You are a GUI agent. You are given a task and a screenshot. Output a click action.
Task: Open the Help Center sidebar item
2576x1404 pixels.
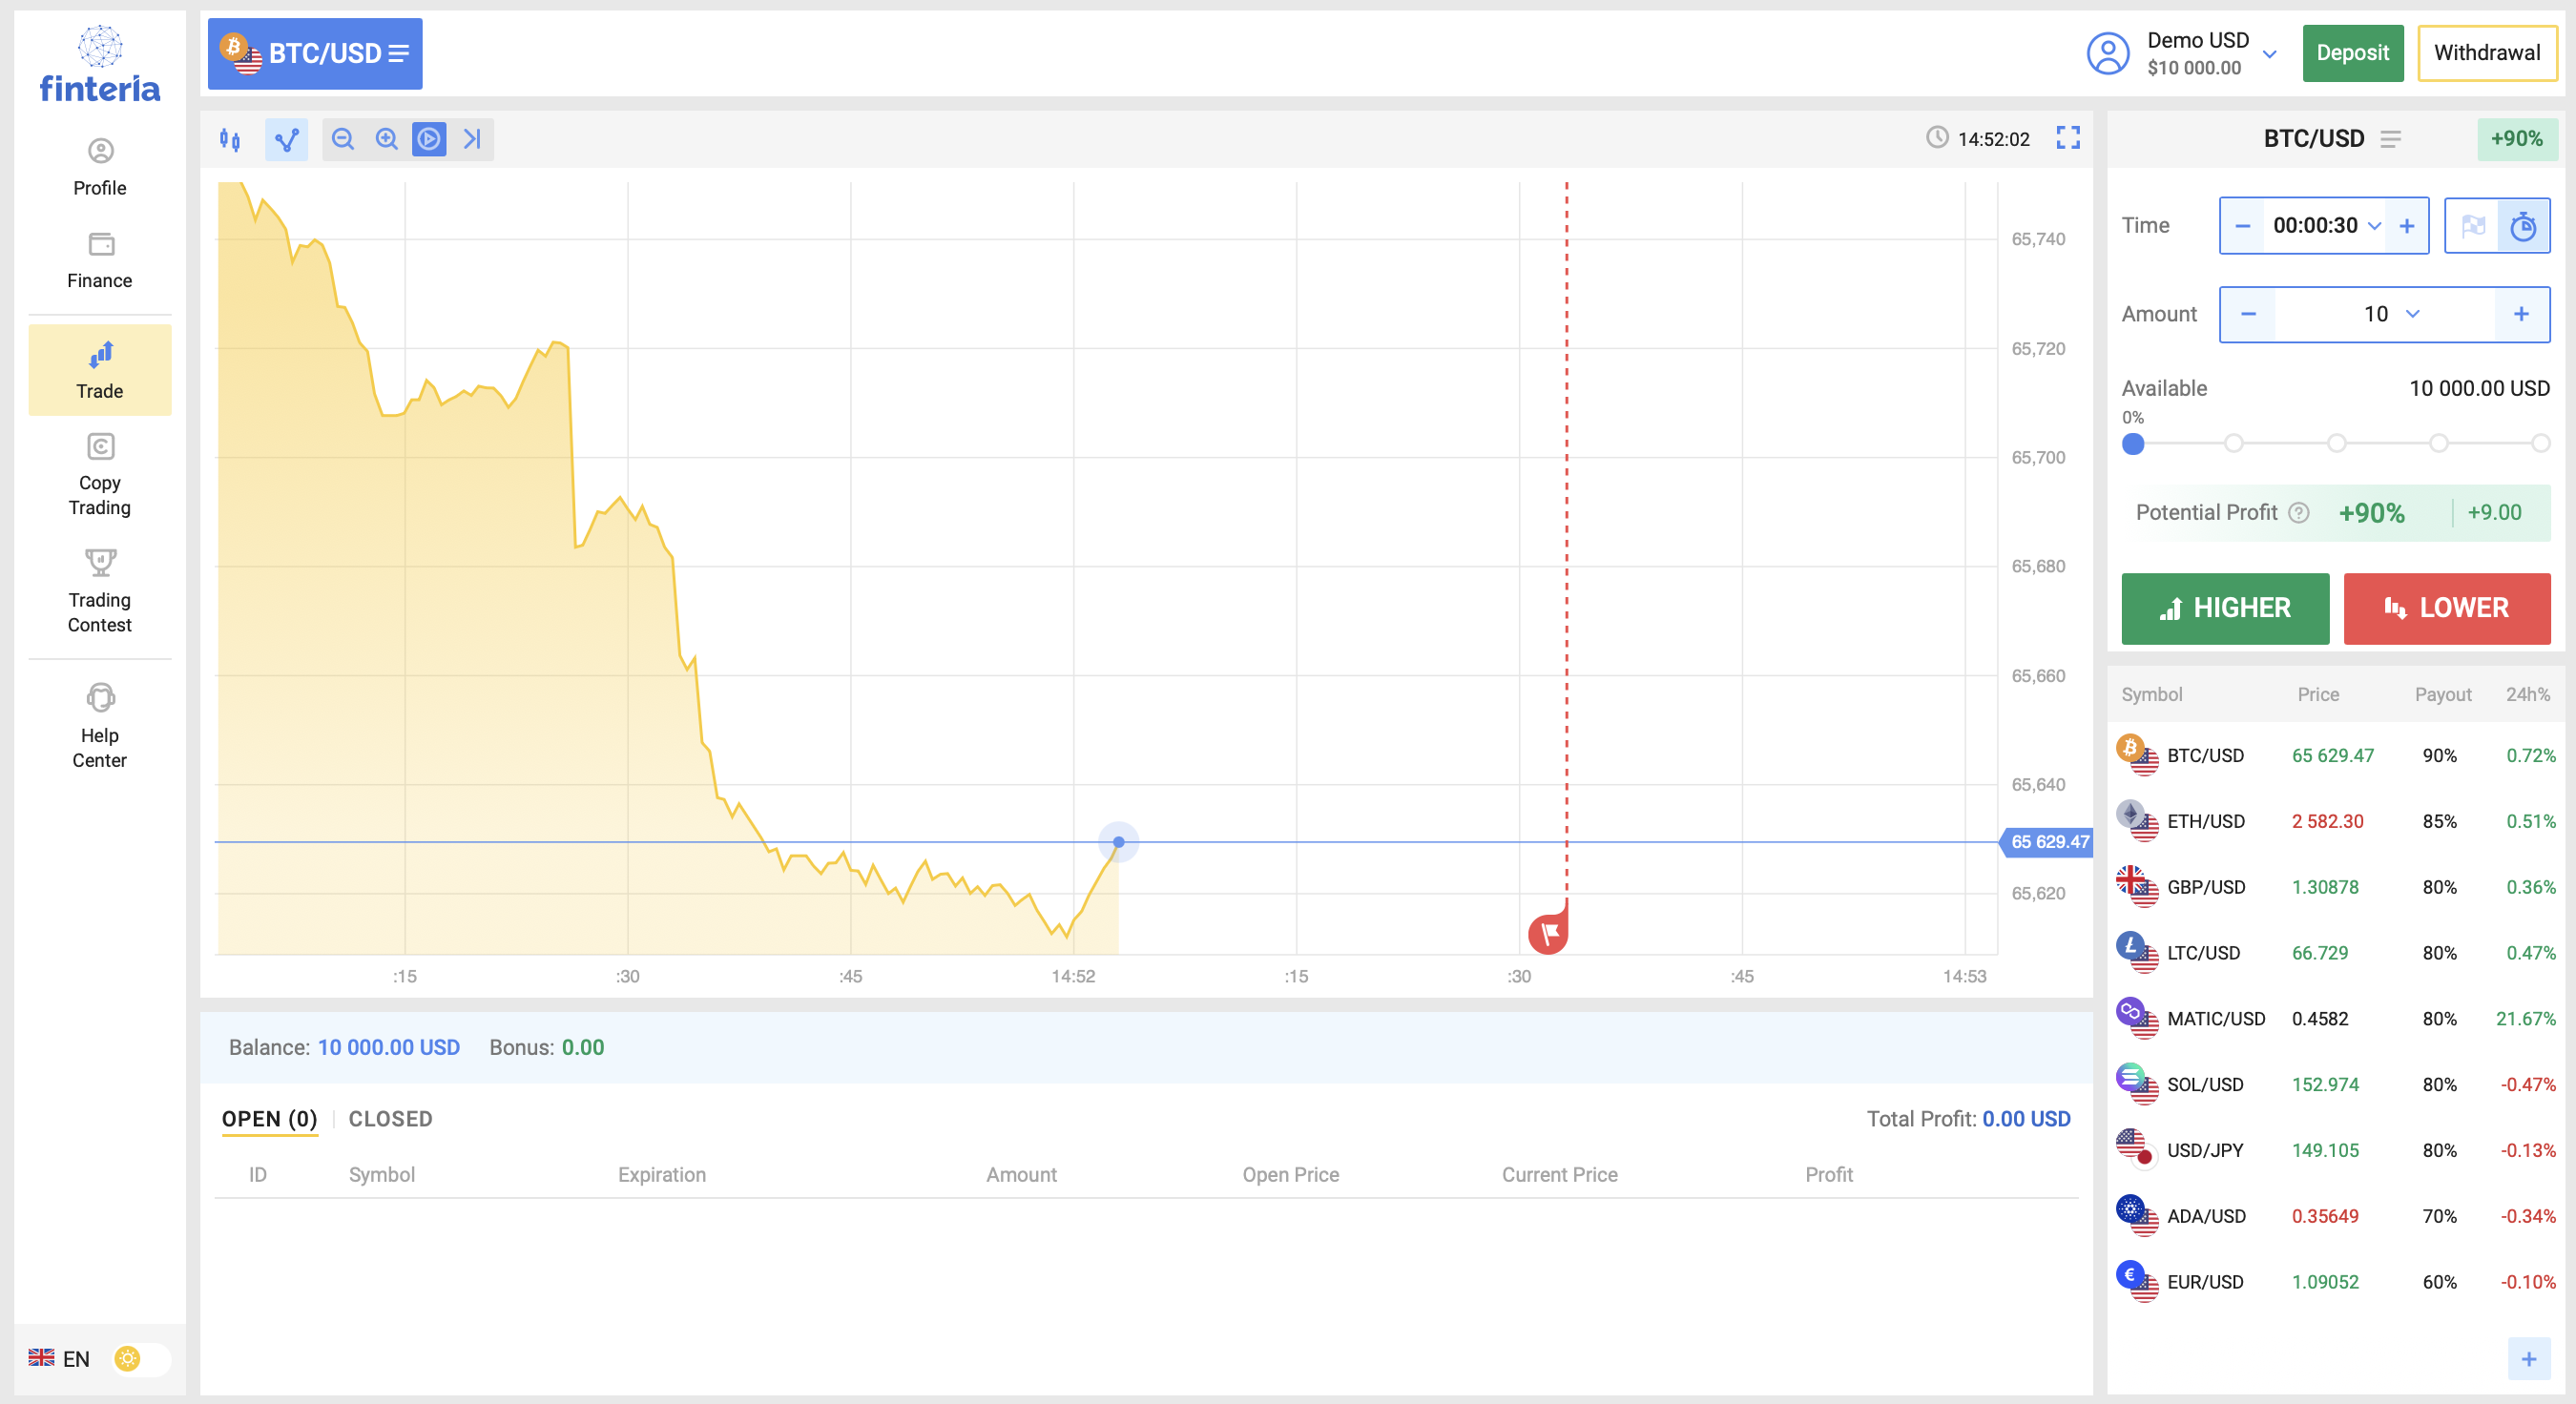click(99, 724)
